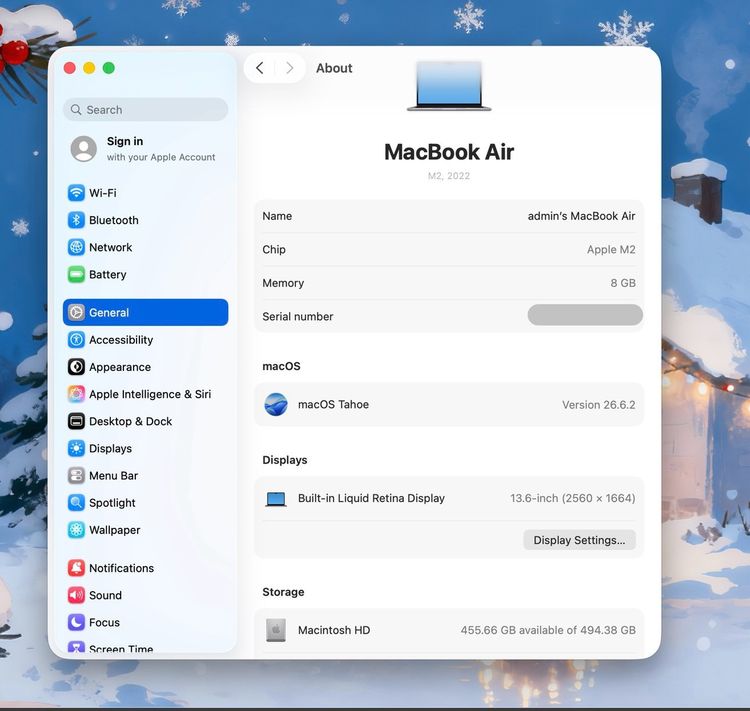The height and width of the screenshot is (711, 750).
Task: Select the Network globe icon
Action: pos(76,247)
